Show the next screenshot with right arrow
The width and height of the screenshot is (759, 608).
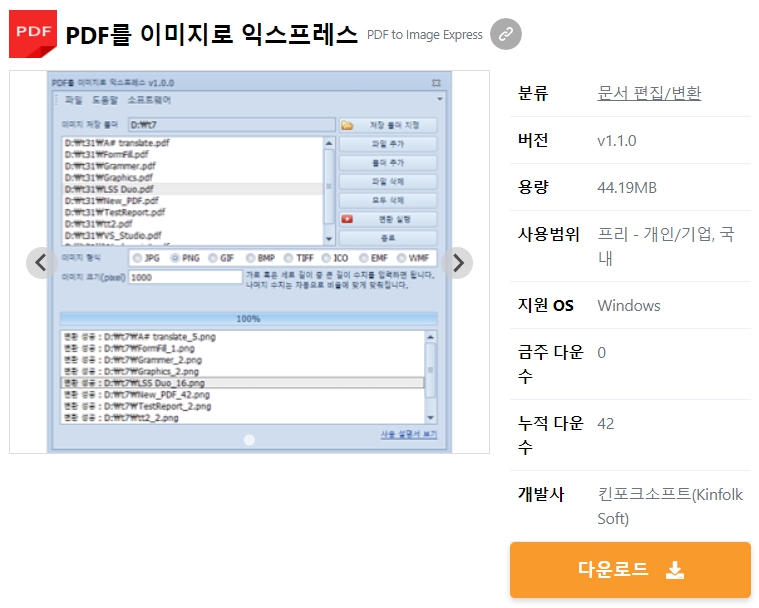pyautogui.click(x=457, y=263)
